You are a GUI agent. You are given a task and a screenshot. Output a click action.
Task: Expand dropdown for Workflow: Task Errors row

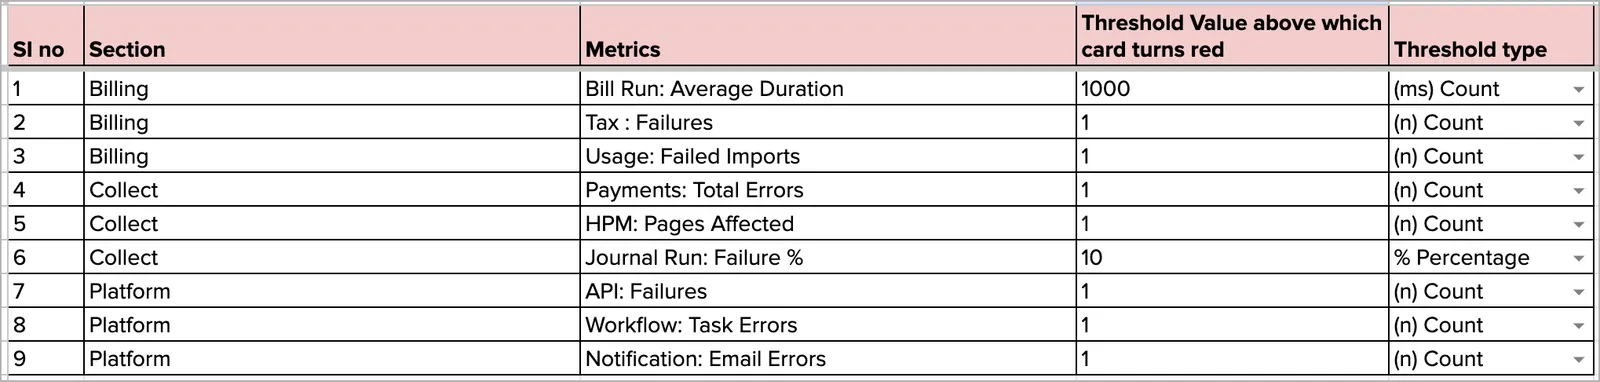pyautogui.click(x=1578, y=326)
